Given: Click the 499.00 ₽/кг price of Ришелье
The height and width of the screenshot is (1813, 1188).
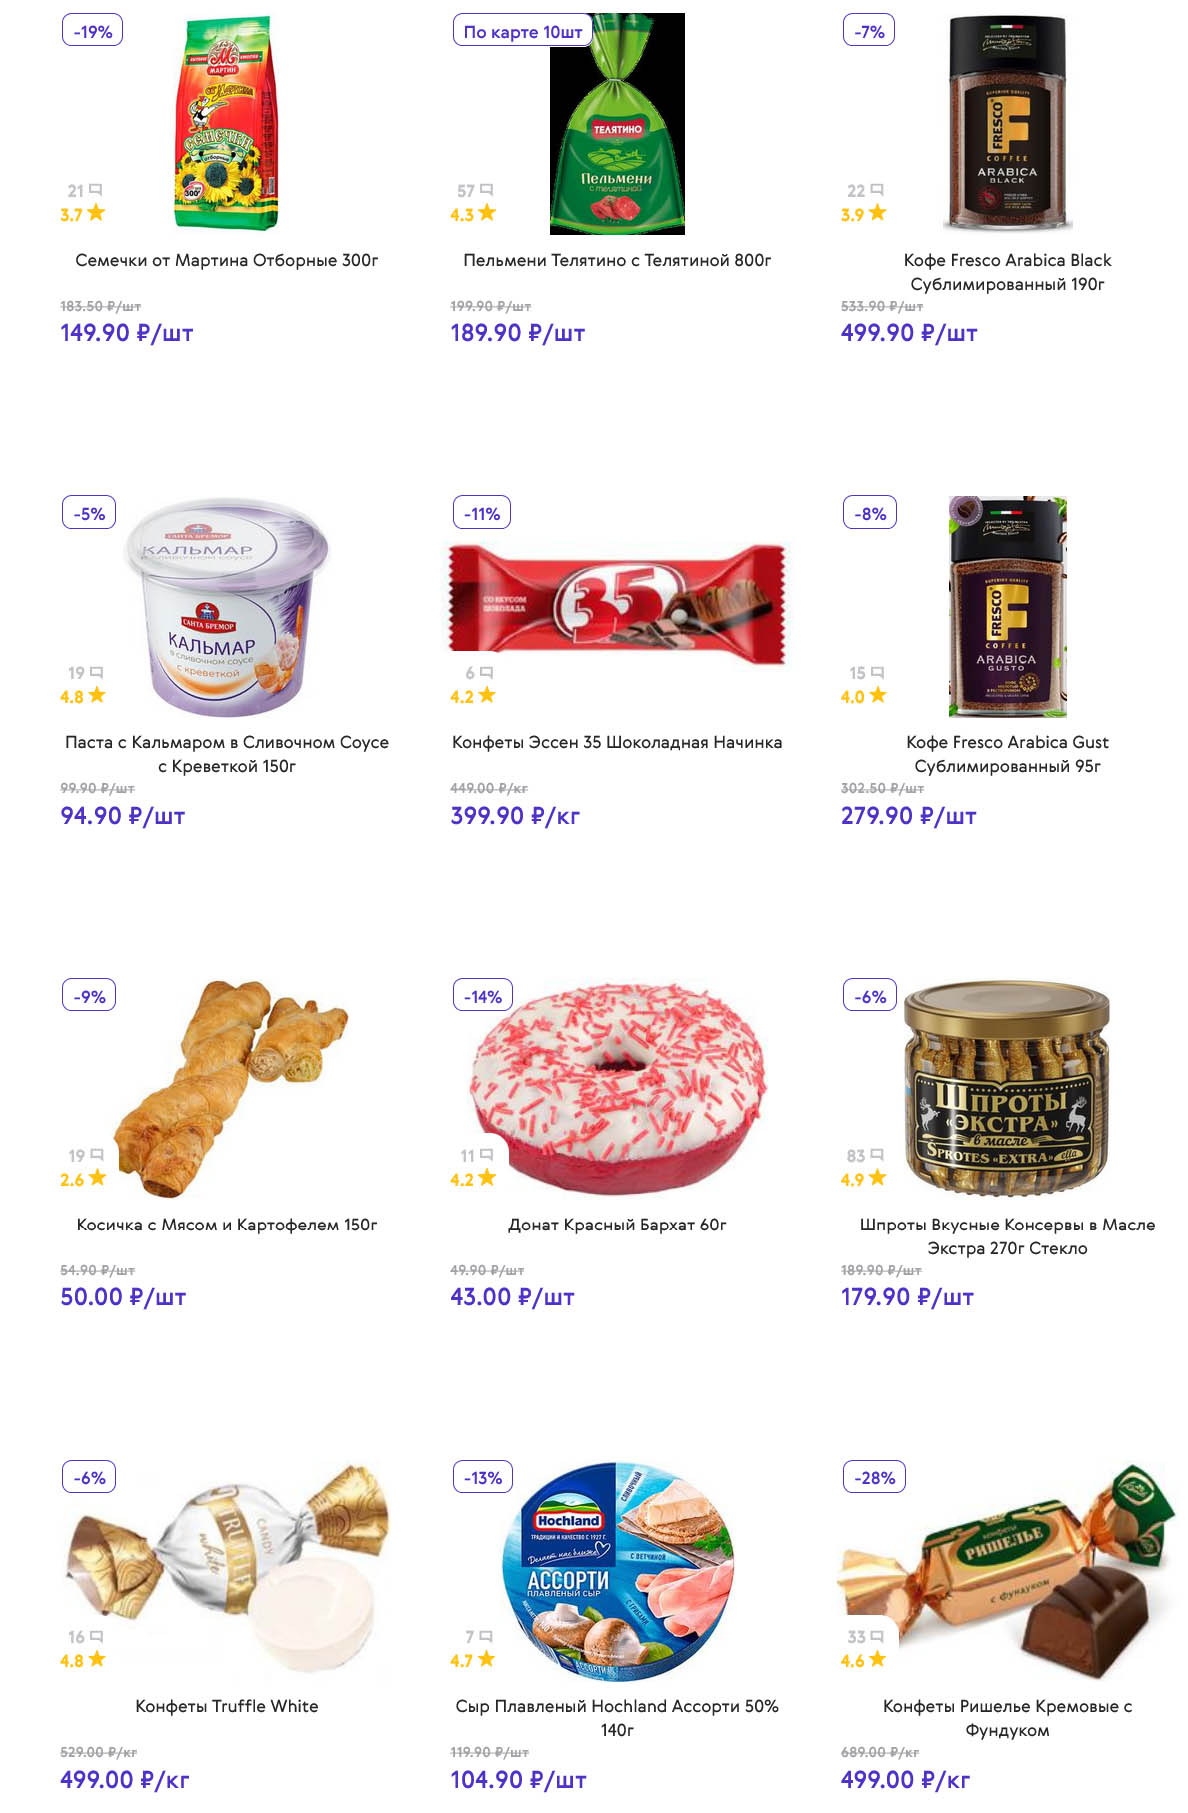Looking at the screenshot, I should 905,1780.
